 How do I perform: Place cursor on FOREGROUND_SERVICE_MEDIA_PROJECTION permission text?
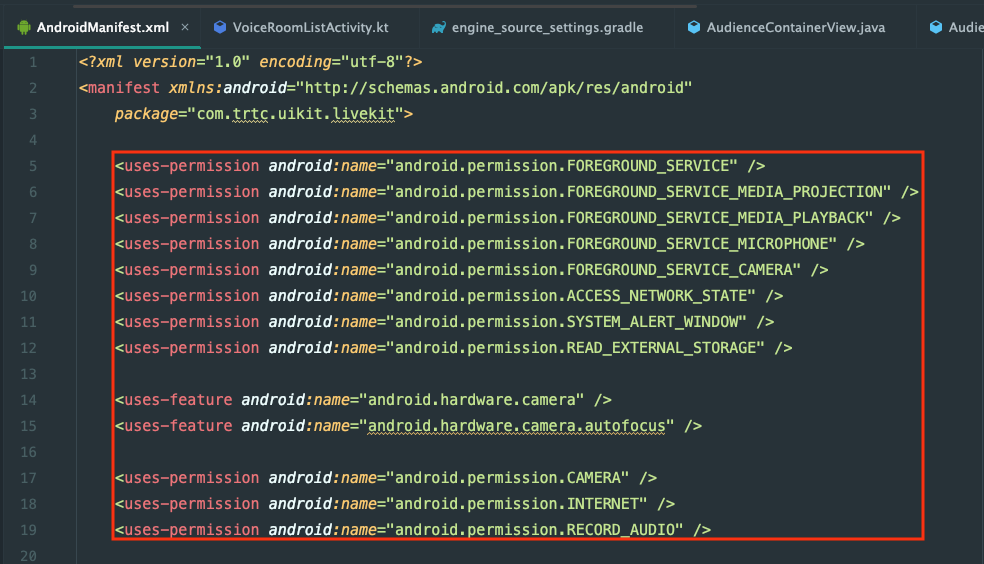(726, 192)
